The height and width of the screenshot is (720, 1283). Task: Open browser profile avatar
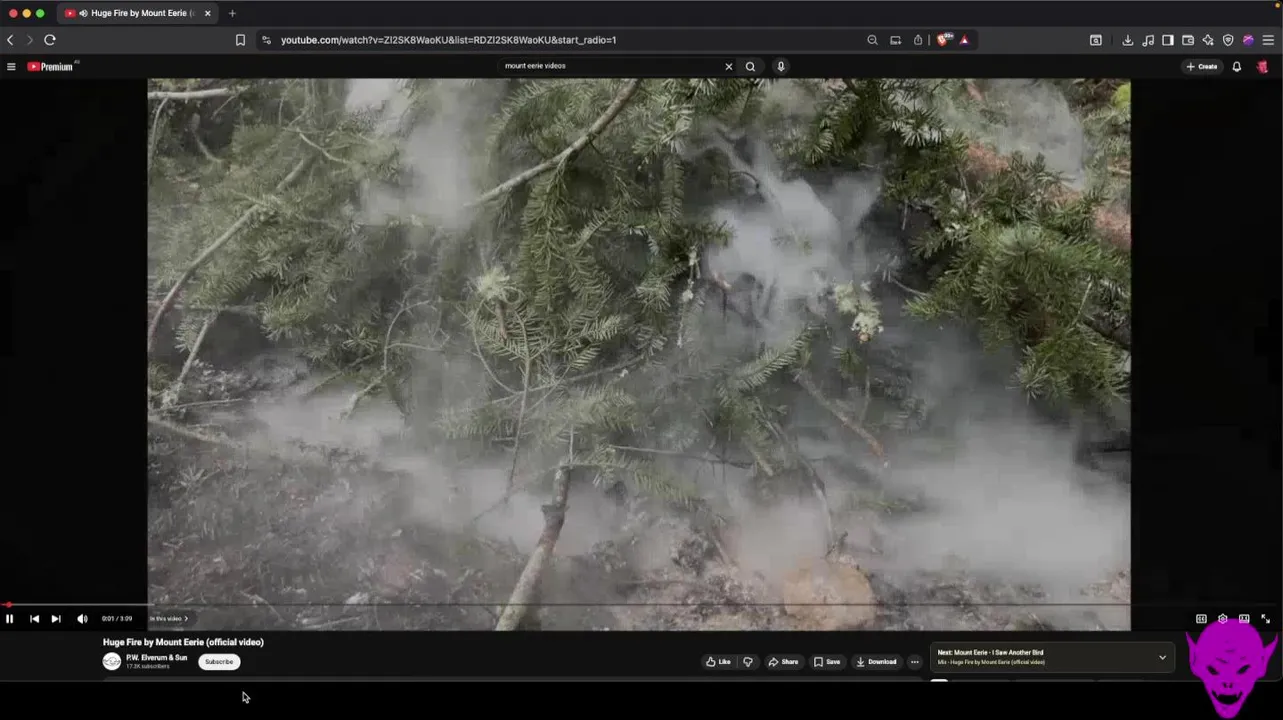[1248, 40]
